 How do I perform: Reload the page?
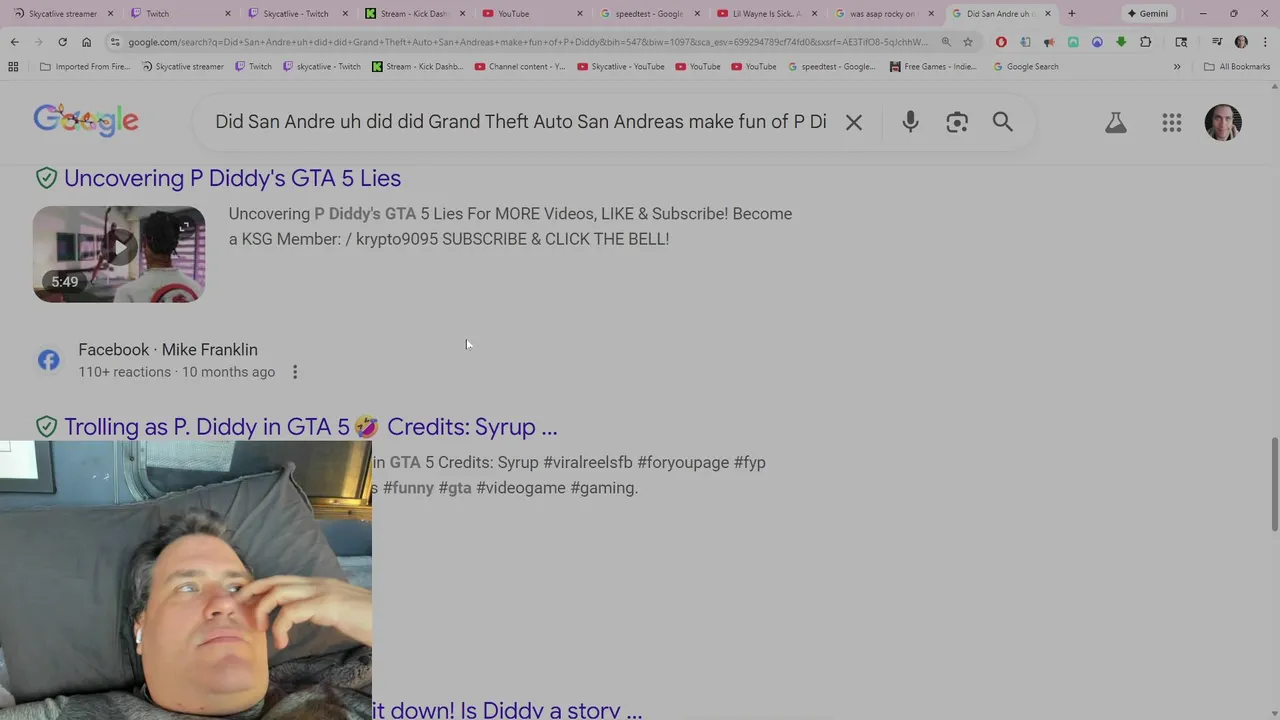click(62, 42)
